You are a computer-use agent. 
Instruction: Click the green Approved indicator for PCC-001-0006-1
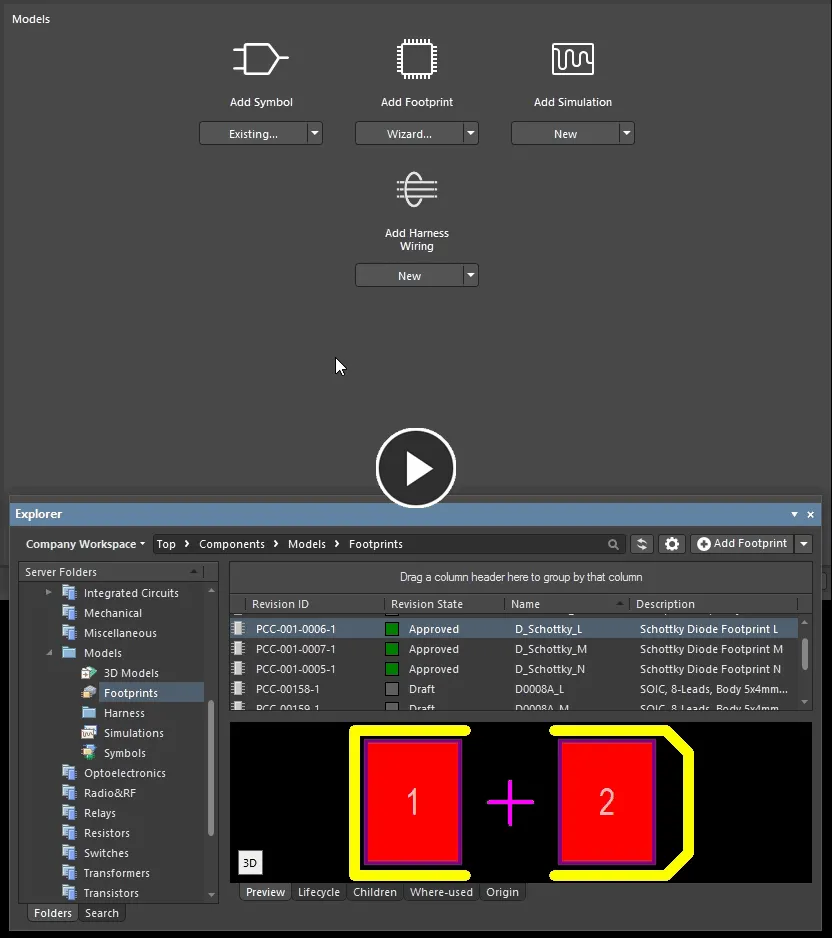tap(394, 629)
